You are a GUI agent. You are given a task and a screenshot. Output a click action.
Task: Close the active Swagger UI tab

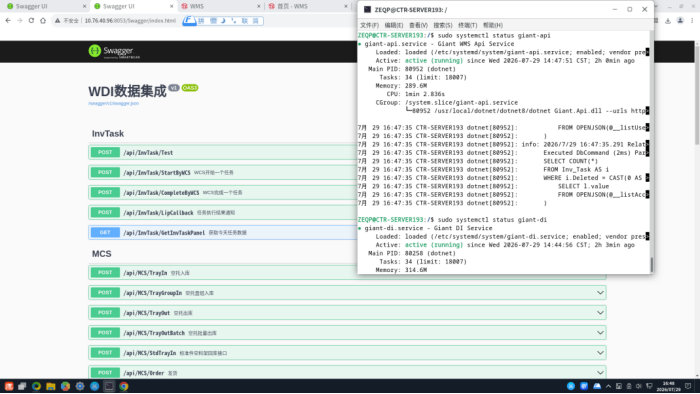coord(171,6)
